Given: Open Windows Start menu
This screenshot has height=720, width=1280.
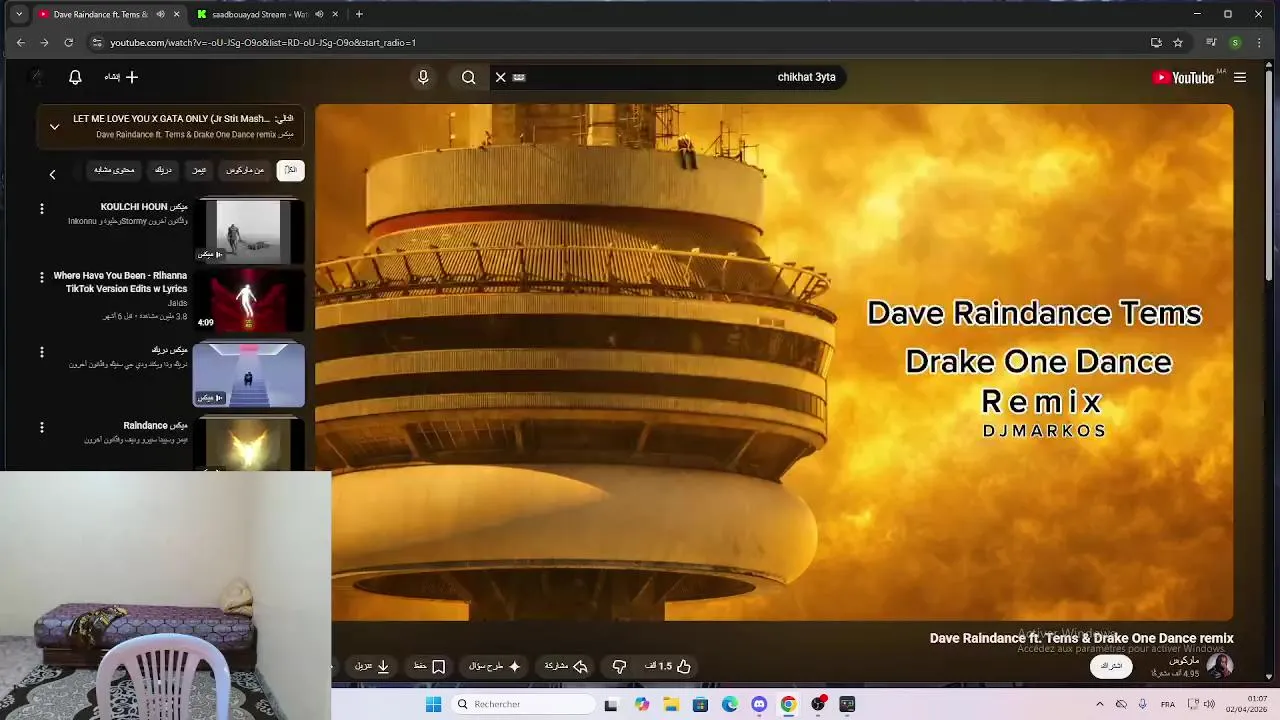Looking at the screenshot, I should [433, 704].
